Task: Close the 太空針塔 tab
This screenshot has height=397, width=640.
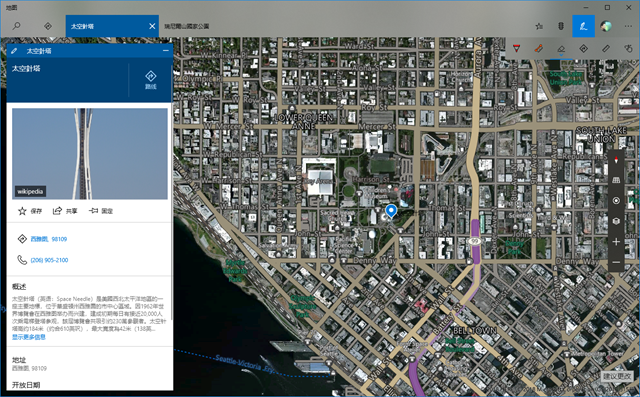Action: tap(152, 26)
